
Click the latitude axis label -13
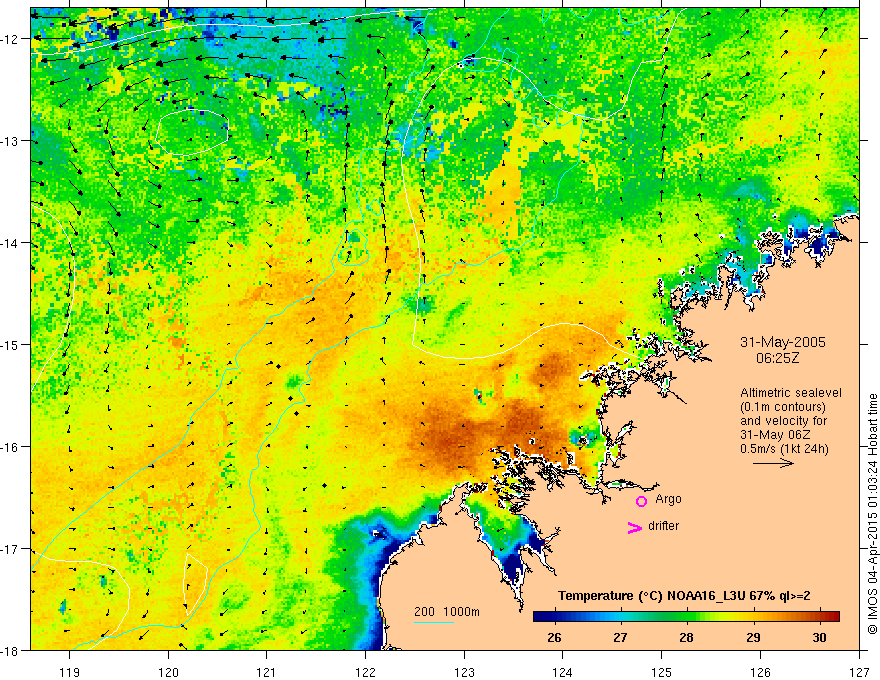[x=11, y=141]
